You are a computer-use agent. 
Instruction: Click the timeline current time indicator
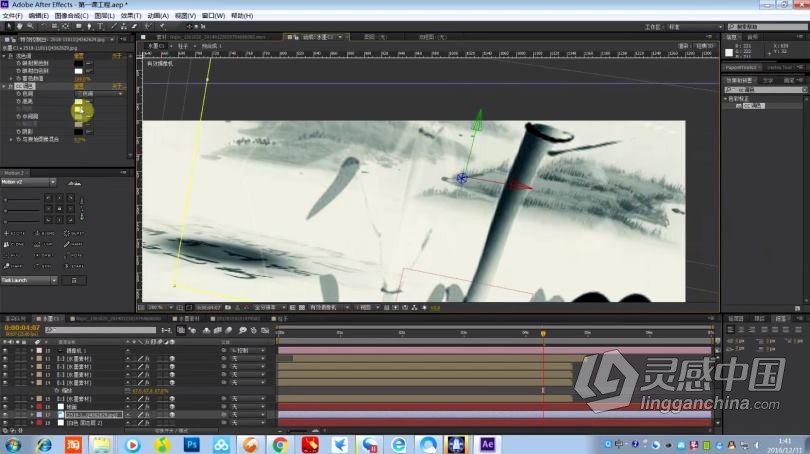pyautogui.click(x=543, y=334)
